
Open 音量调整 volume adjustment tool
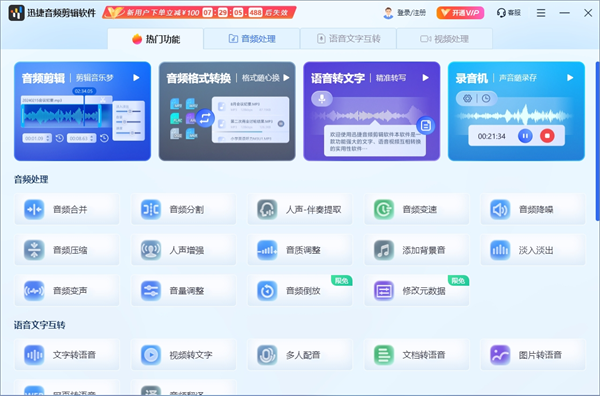(x=184, y=290)
